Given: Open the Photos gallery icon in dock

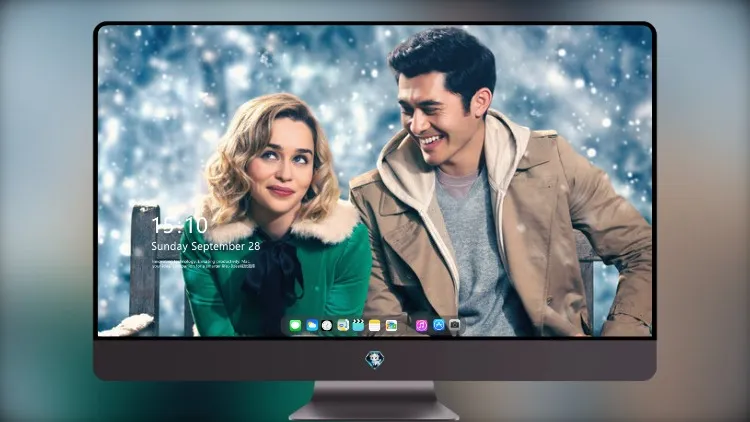Looking at the screenshot, I should point(391,326).
